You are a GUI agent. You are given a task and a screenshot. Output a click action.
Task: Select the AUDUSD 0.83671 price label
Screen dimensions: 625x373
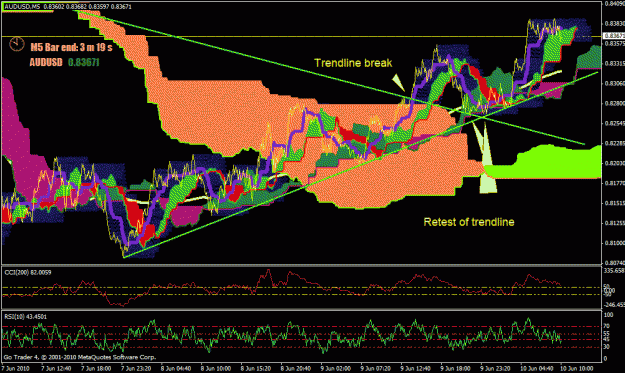pos(64,63)
